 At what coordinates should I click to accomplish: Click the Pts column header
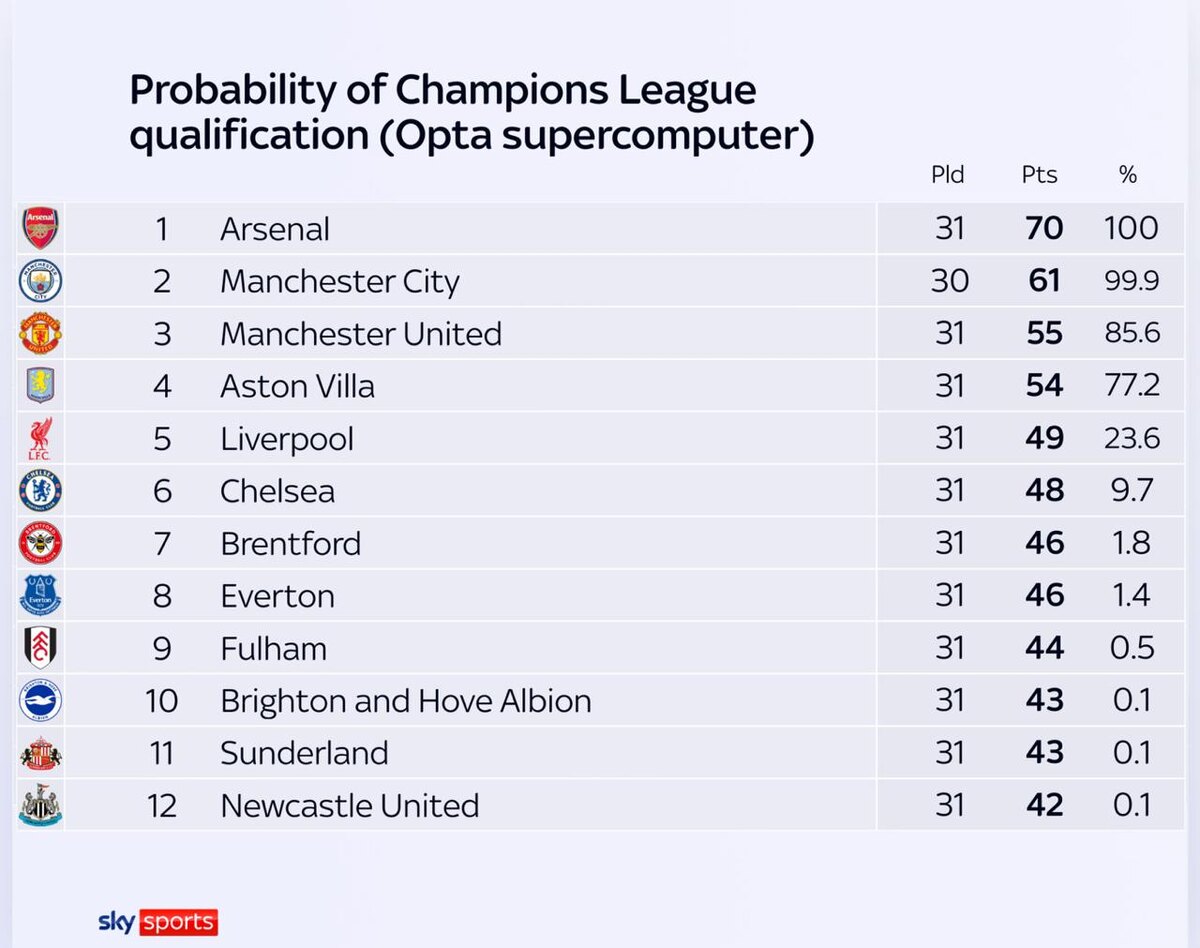pos(1040,175)
